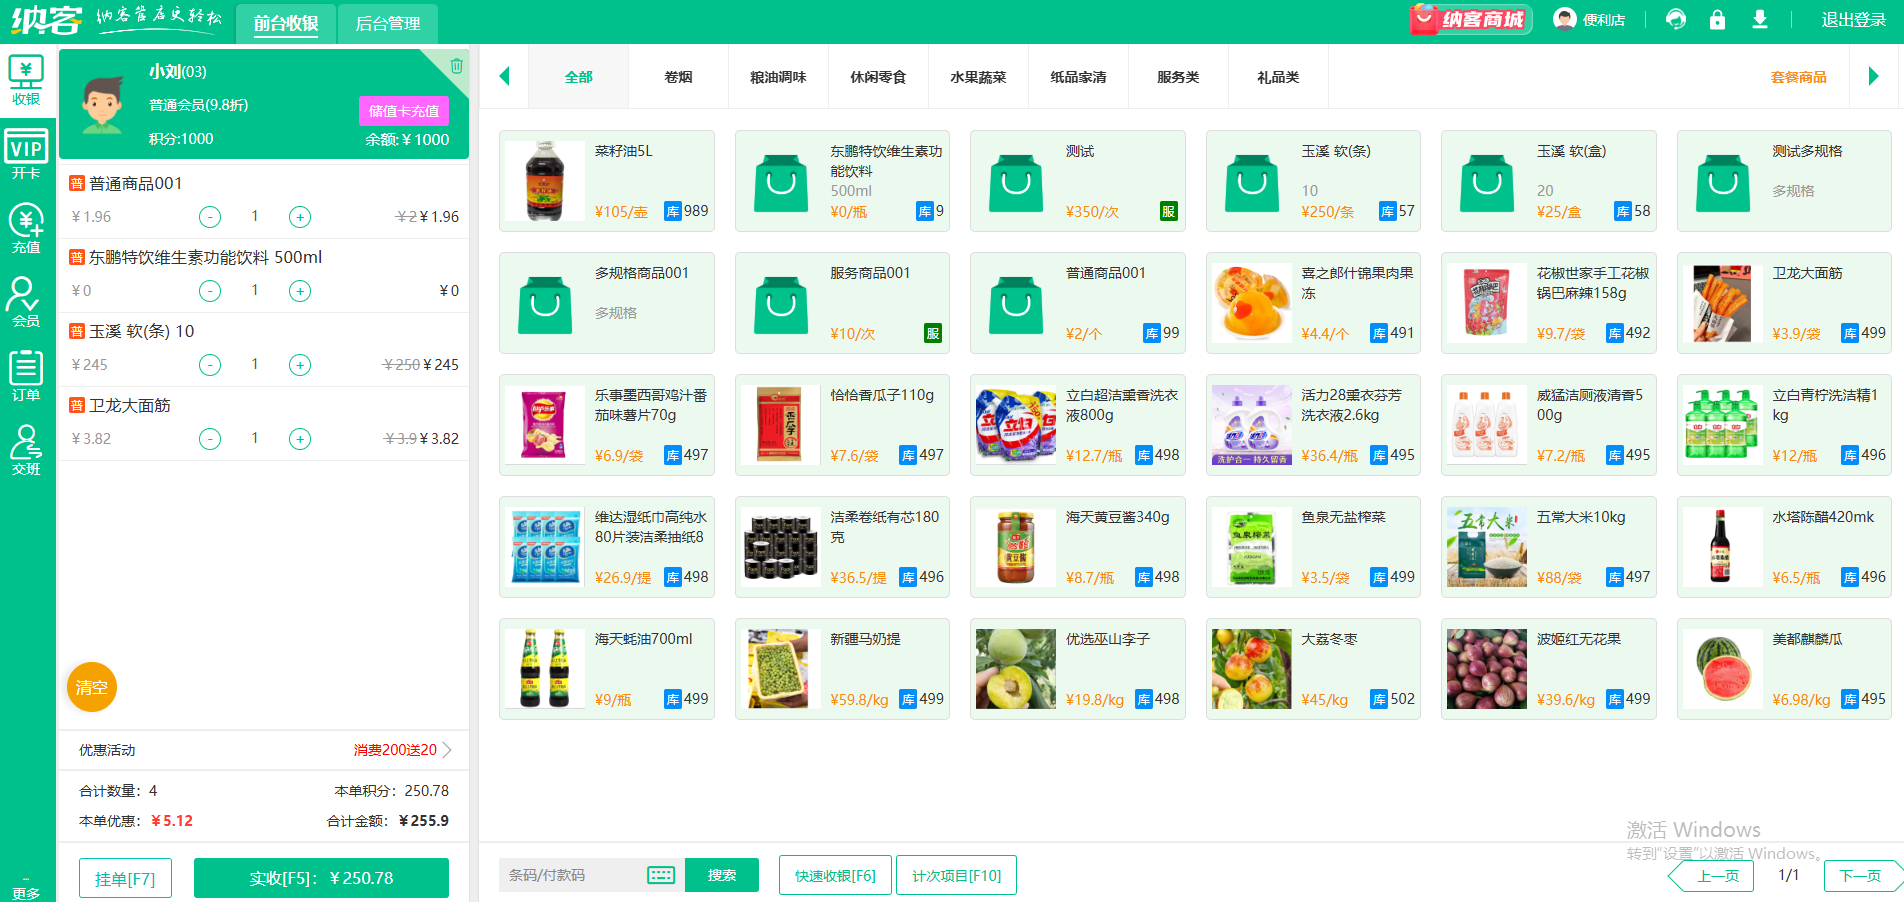Decrease quantity of 东鹏特饮 500ml item
Image resolution: width=1904 pixels, height=902 pixels.
[x=210, y=291]
